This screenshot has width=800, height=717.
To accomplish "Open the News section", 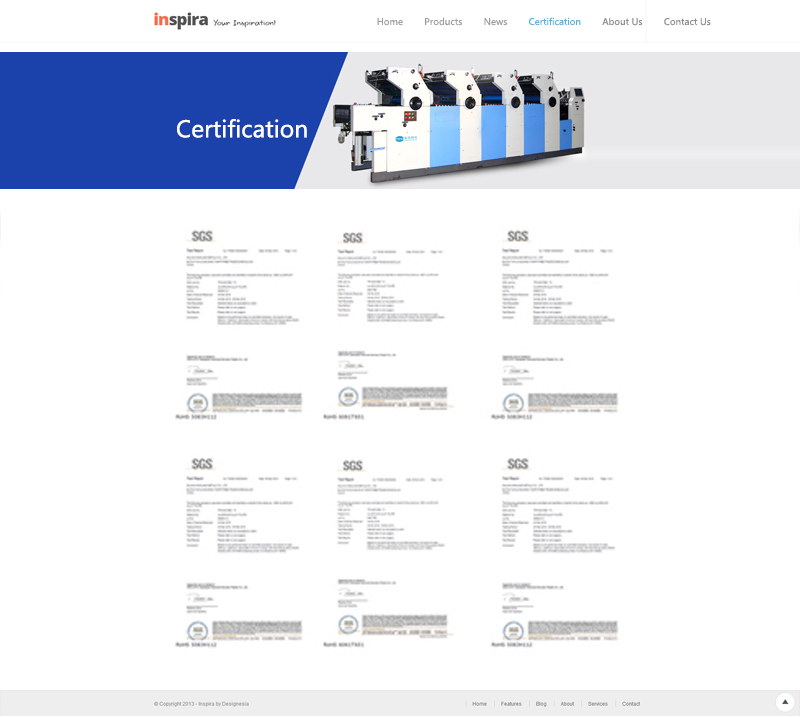I will coord(495,22).
